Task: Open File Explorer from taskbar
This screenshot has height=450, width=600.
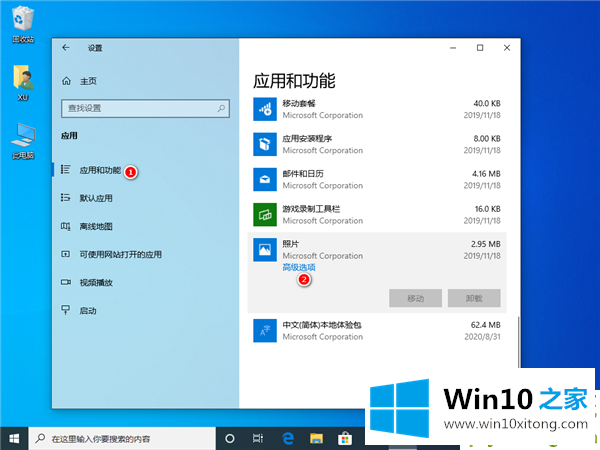Action: (316, 439)
